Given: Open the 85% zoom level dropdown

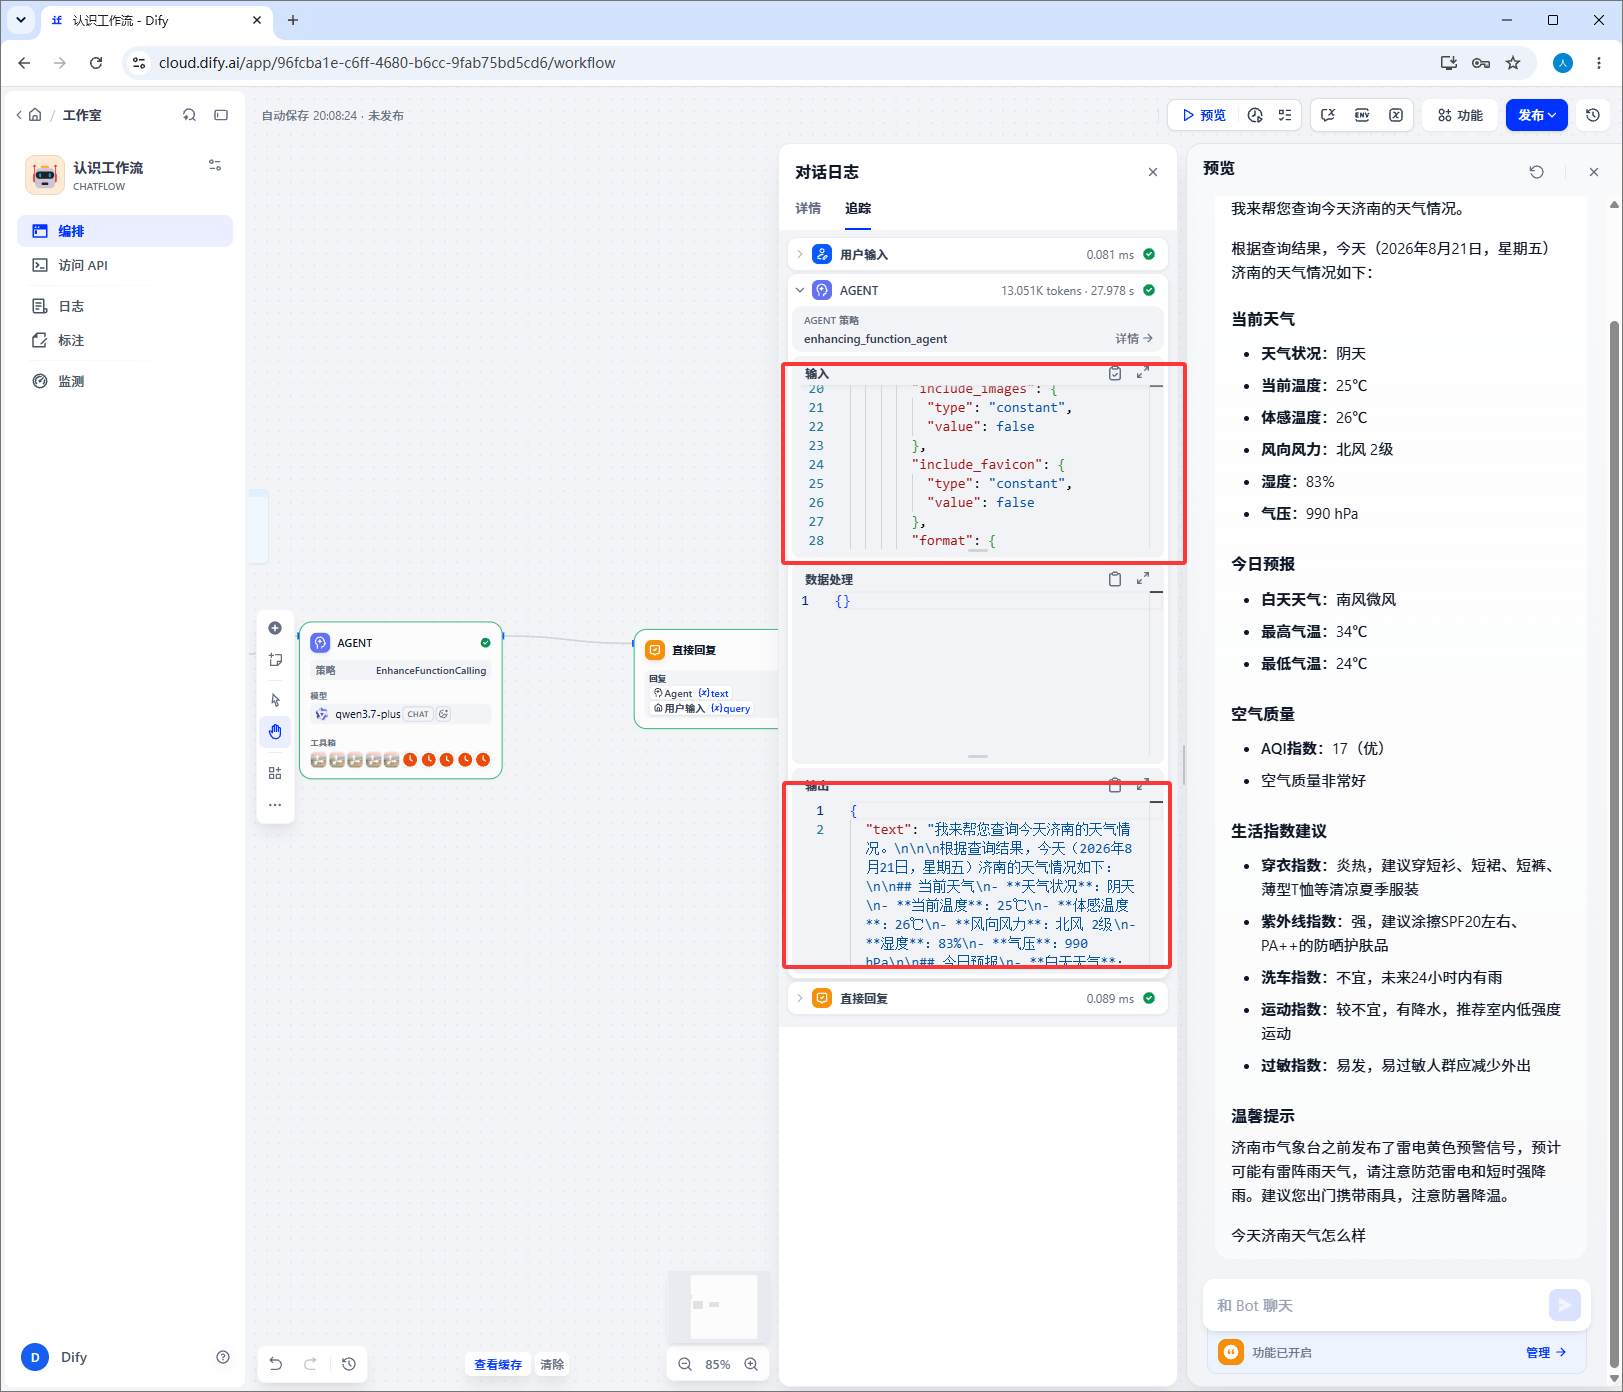Looking at the screenshot, I should [x=717, y=1364].
